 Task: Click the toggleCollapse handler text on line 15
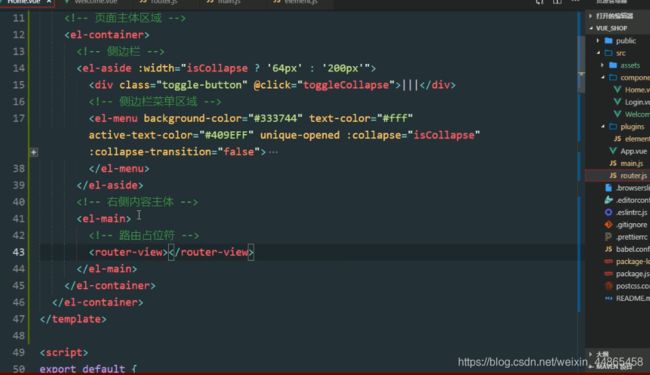[x=346, y=85]
